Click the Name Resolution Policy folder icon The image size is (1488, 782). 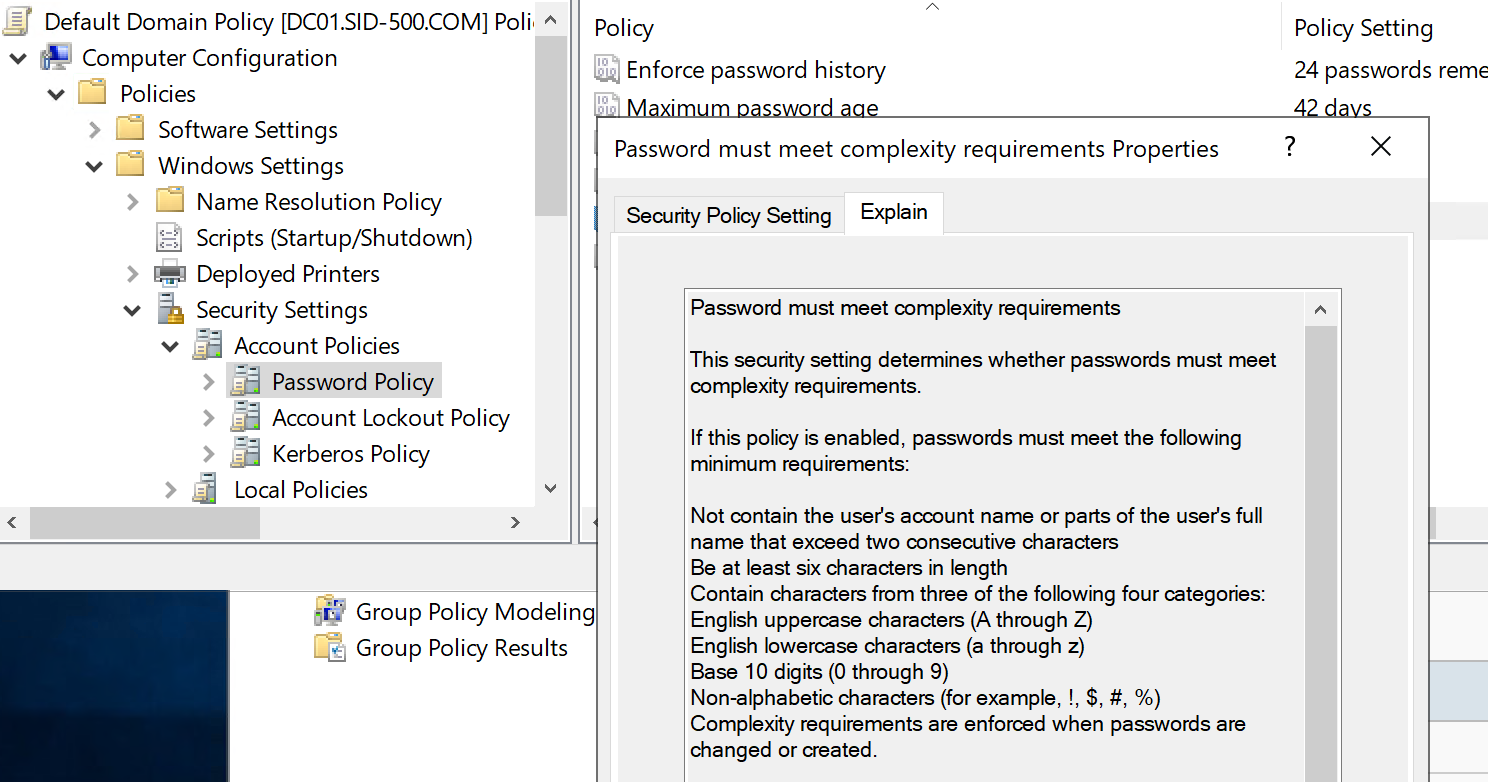click(172, 201)
